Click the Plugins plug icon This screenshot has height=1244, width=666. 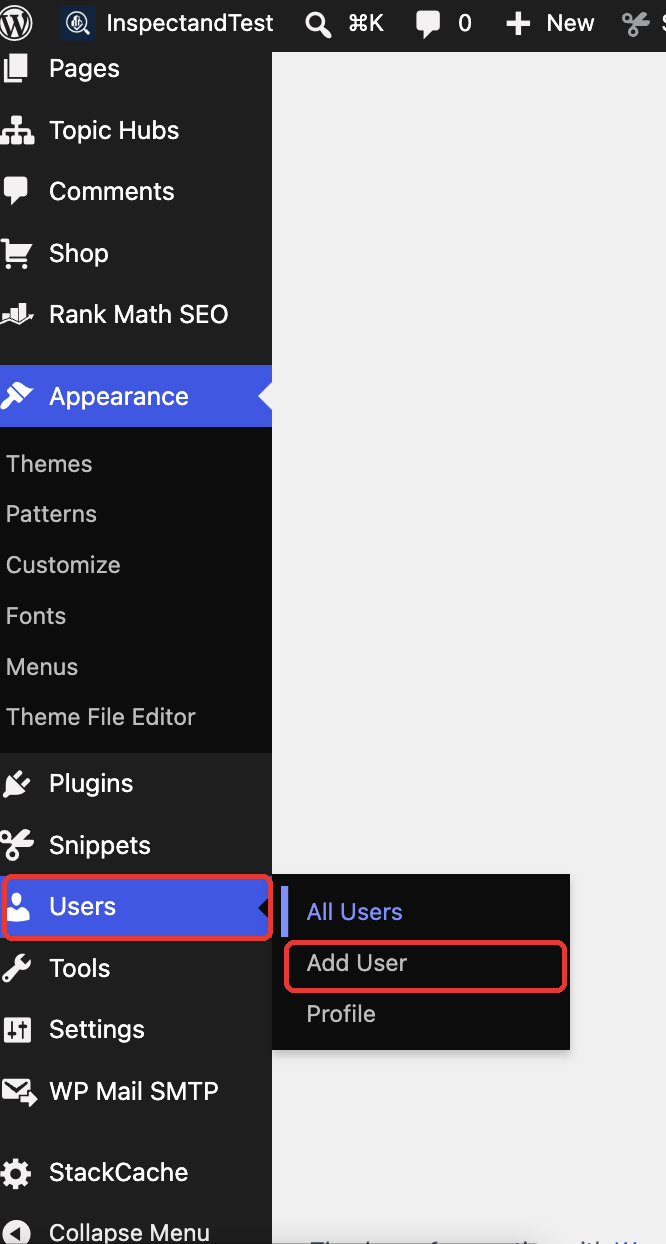pos(17,784)
